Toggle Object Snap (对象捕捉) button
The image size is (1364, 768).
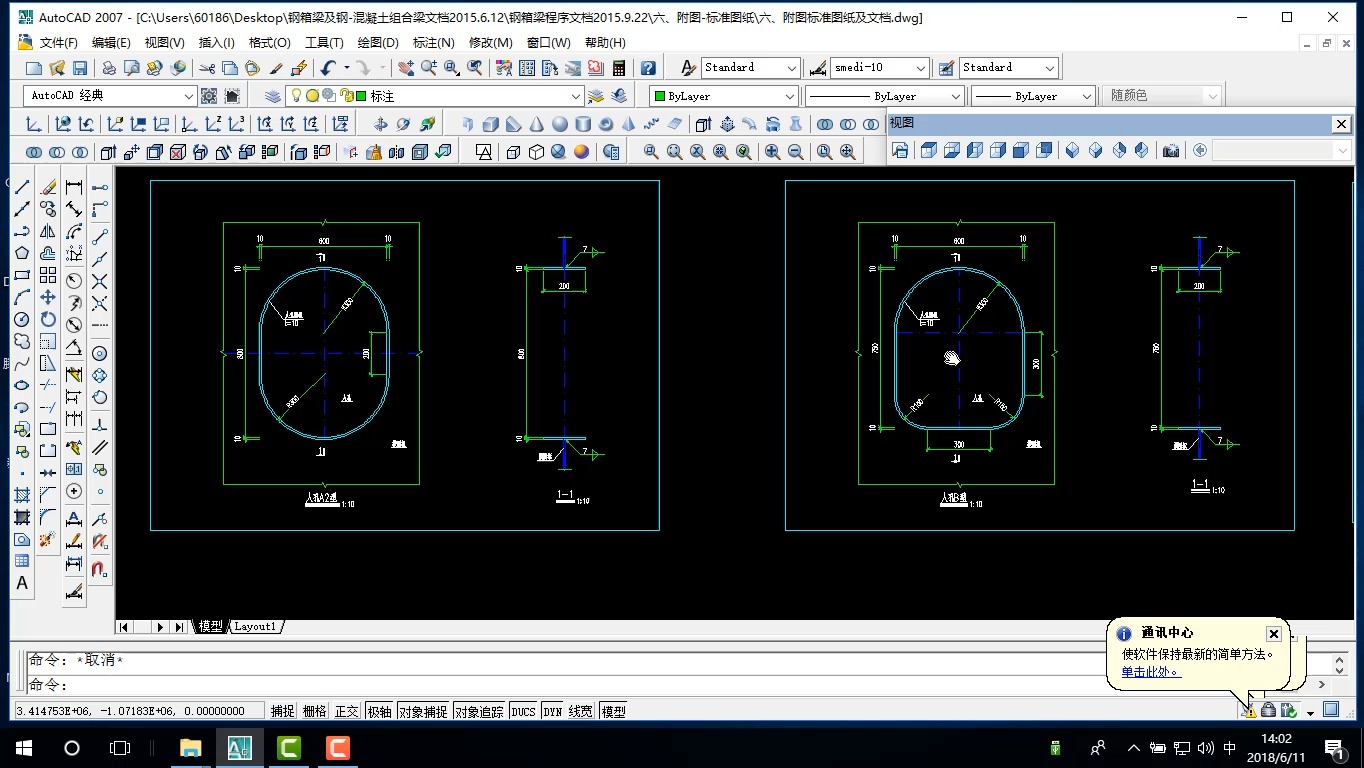point(422,711)
